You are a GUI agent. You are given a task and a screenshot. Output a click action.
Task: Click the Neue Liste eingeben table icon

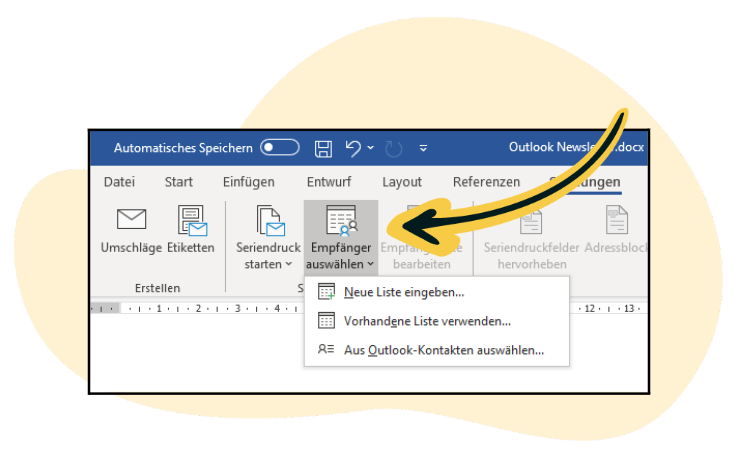click(326, 292)
